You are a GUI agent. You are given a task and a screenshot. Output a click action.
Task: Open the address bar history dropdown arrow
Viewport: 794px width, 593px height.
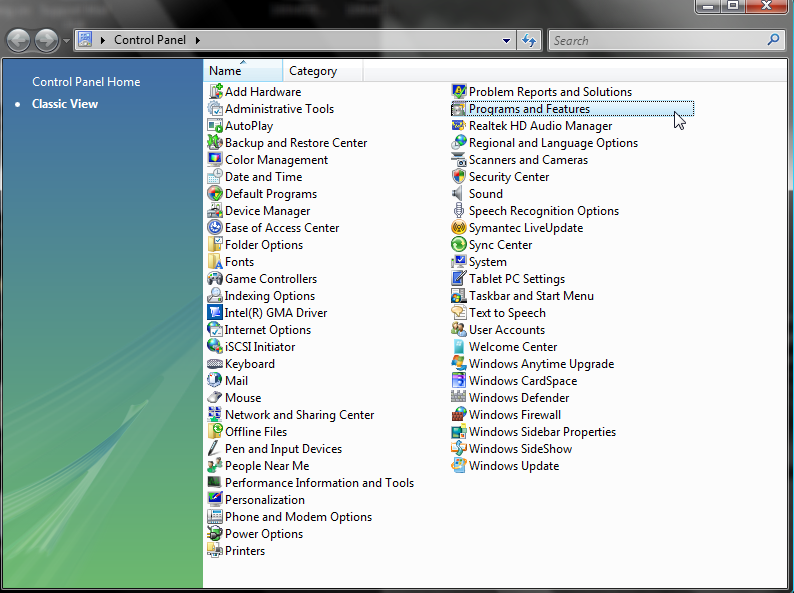pyautogui.click(x=507, y=41)
